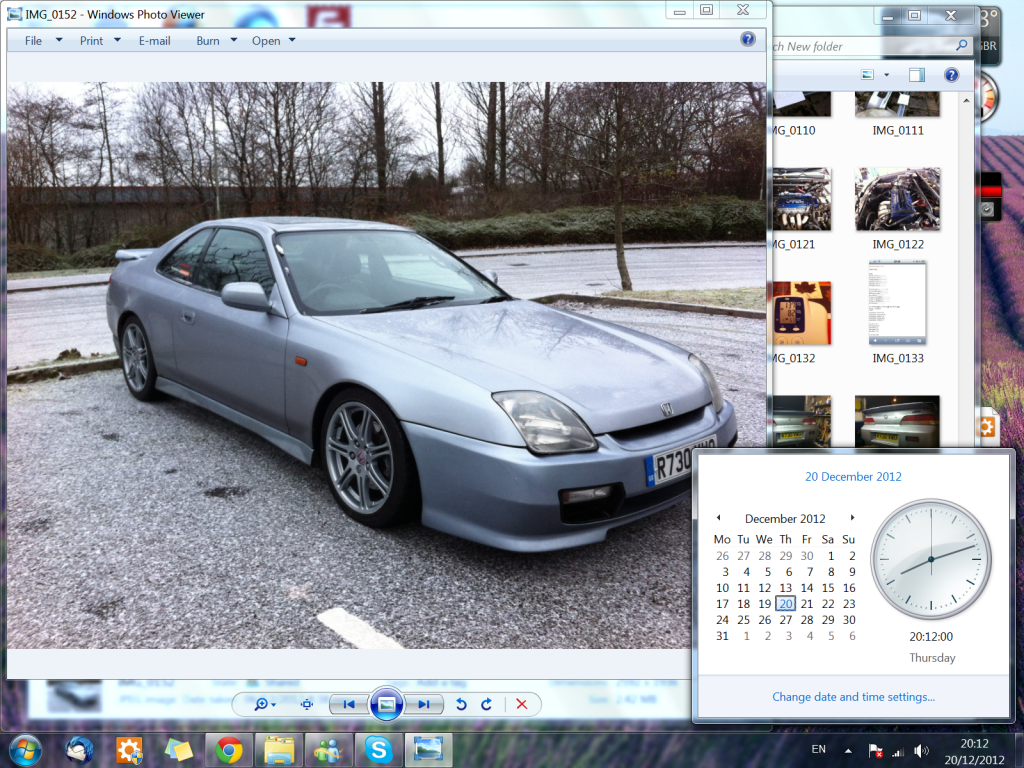Click the December 2012 month header

785,519
